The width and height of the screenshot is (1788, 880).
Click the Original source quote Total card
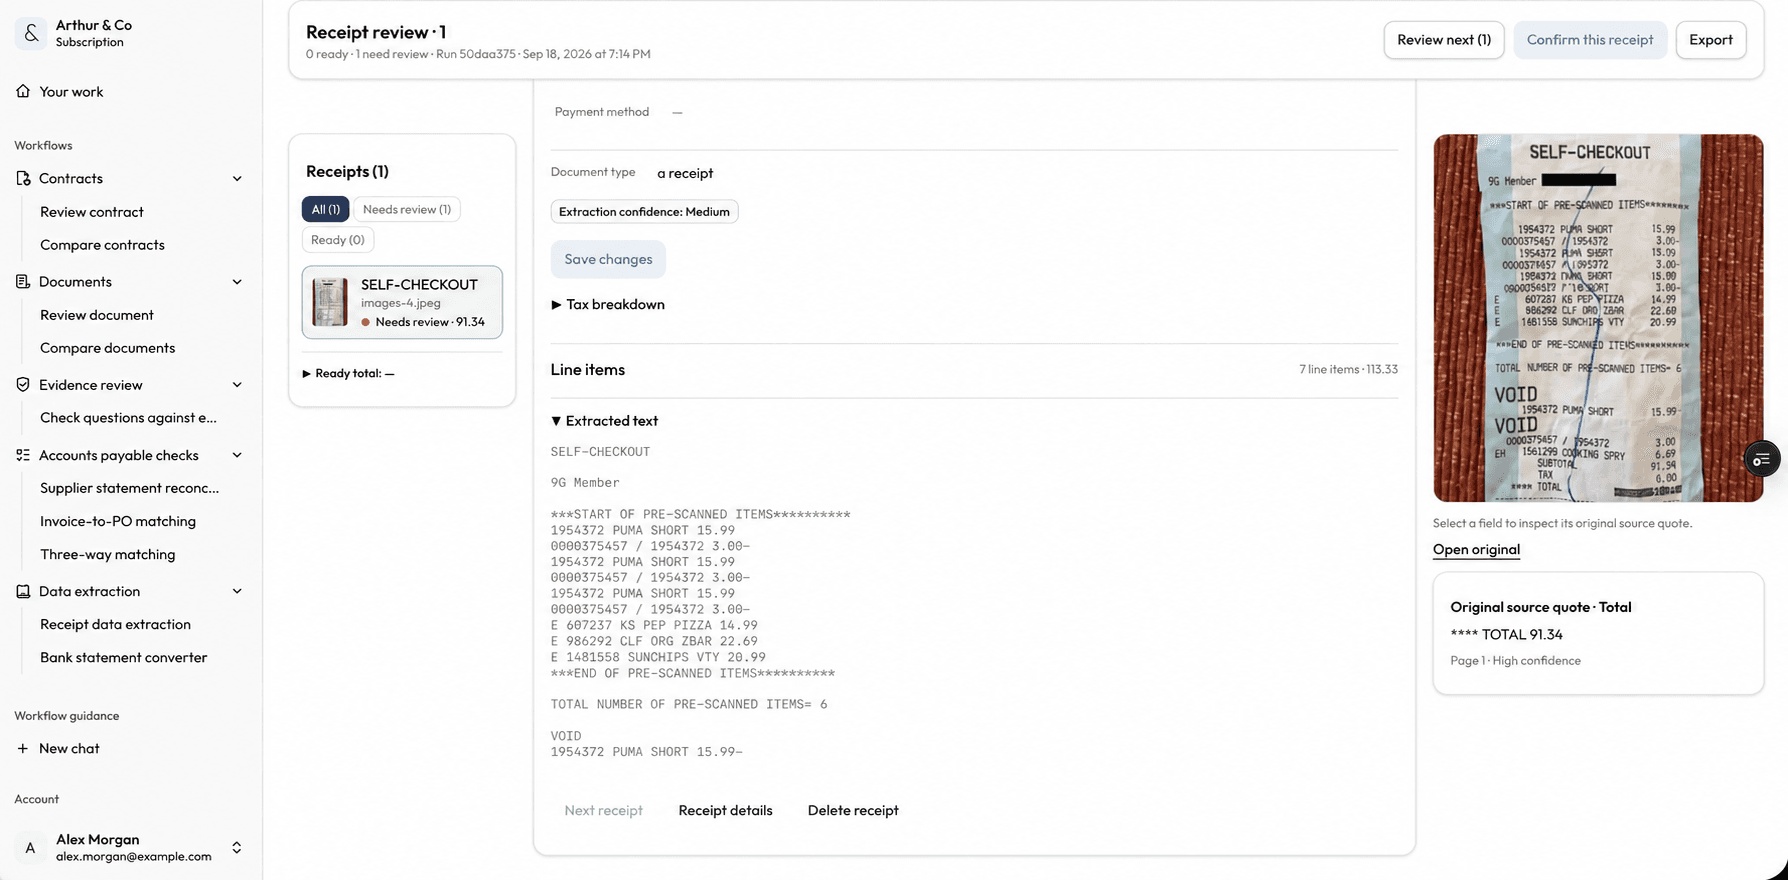click(1598, 633)
